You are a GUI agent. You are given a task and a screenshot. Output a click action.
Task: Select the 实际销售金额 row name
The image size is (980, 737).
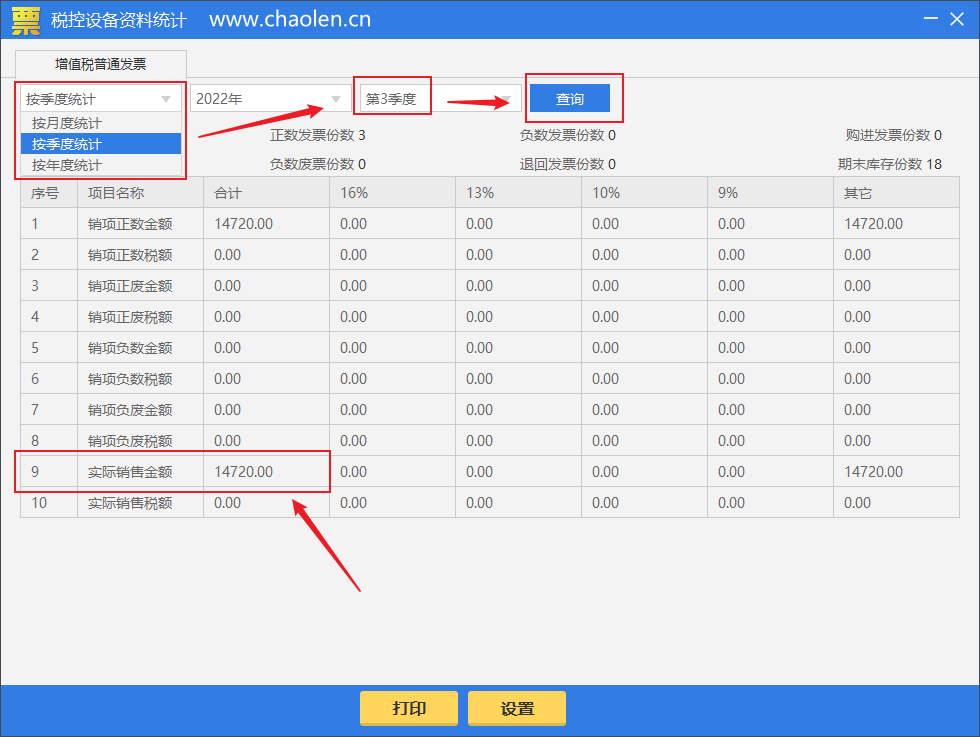[130, 472]
